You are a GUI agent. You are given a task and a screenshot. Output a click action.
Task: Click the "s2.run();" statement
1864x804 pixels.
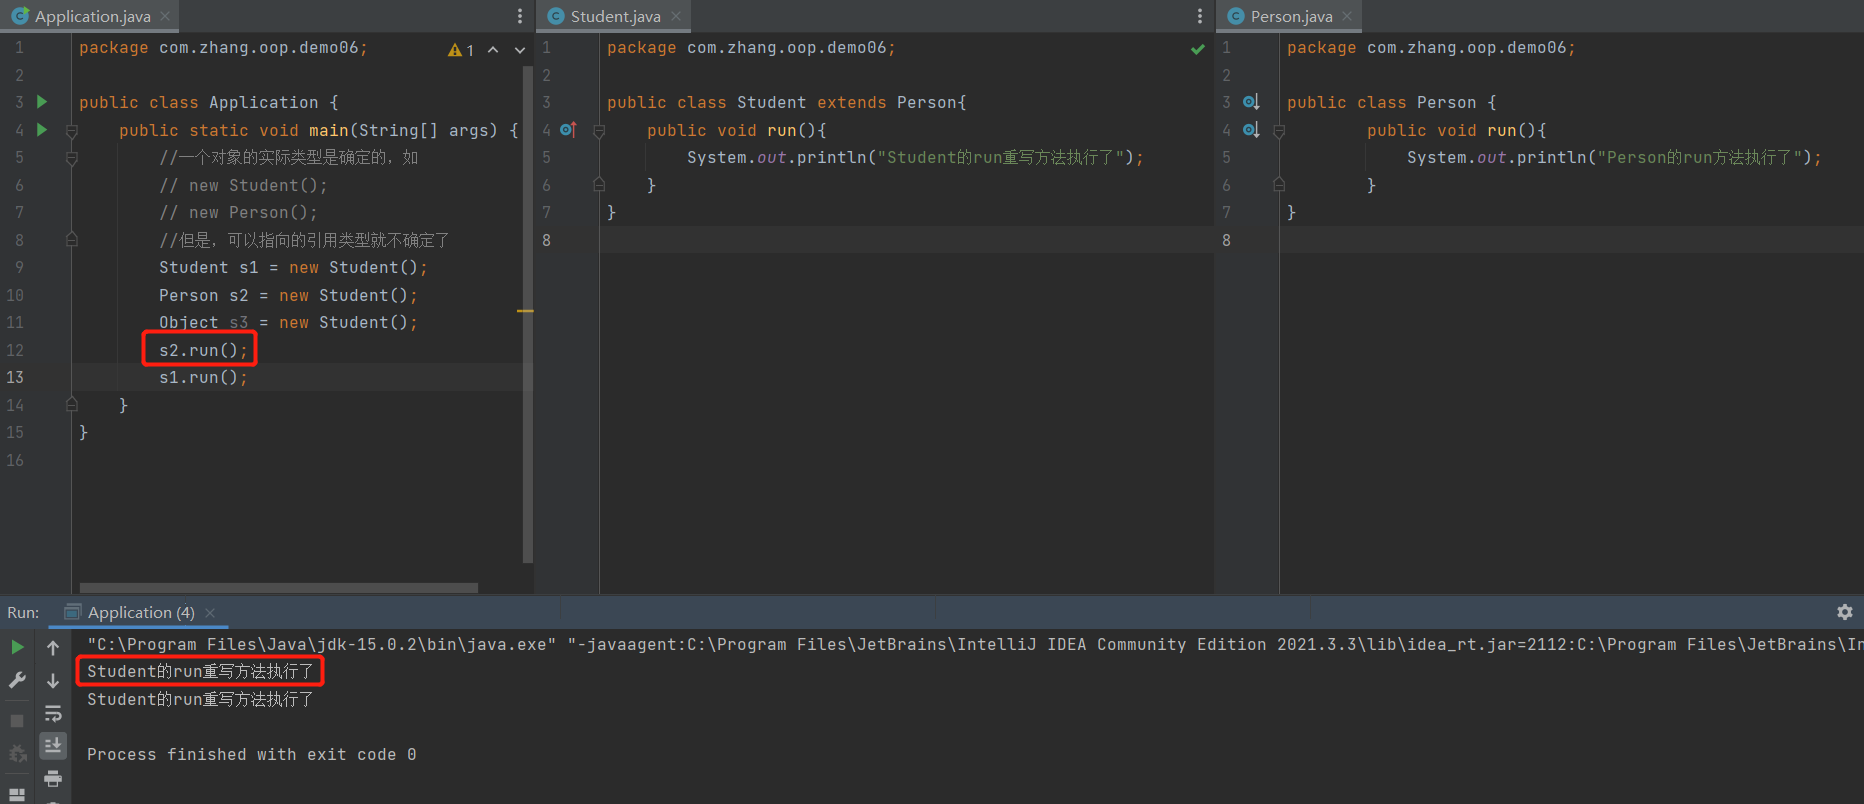(x=203, y=350)
